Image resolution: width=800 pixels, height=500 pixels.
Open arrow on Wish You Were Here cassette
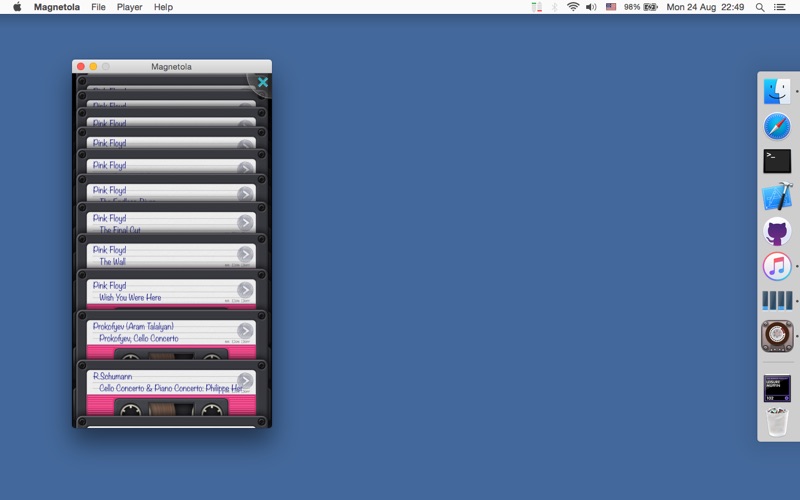click(x=245, y=290)
